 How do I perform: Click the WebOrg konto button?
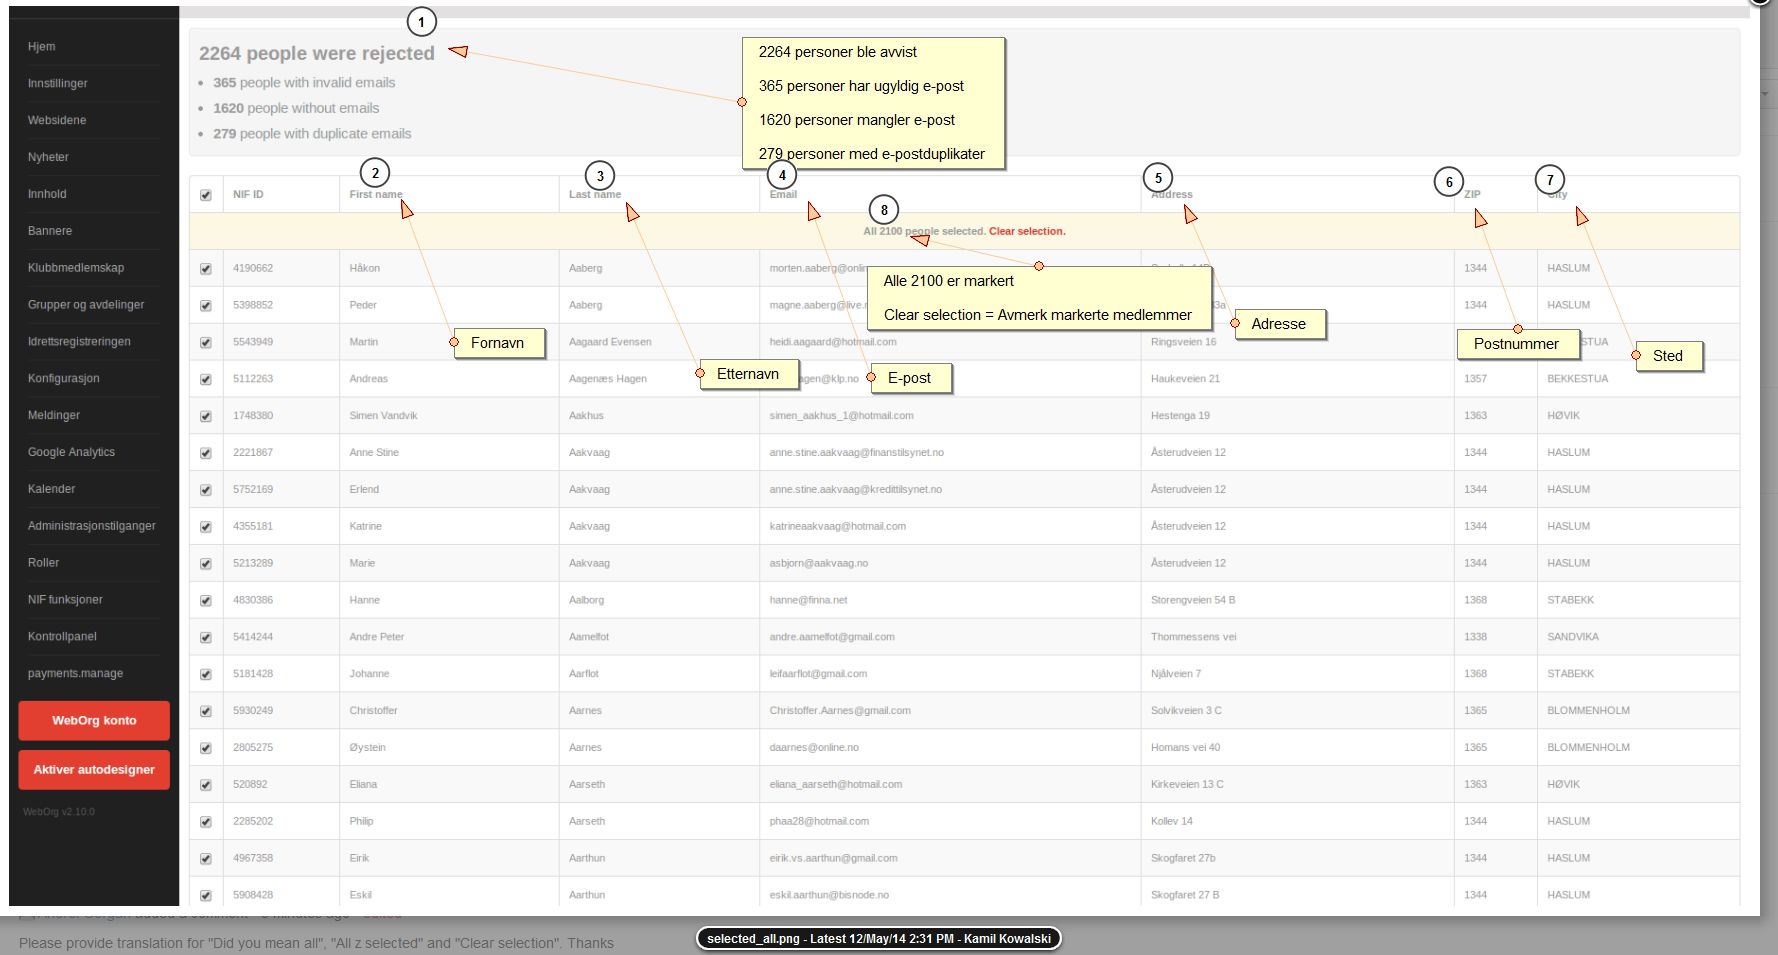[x=94, y=720]
